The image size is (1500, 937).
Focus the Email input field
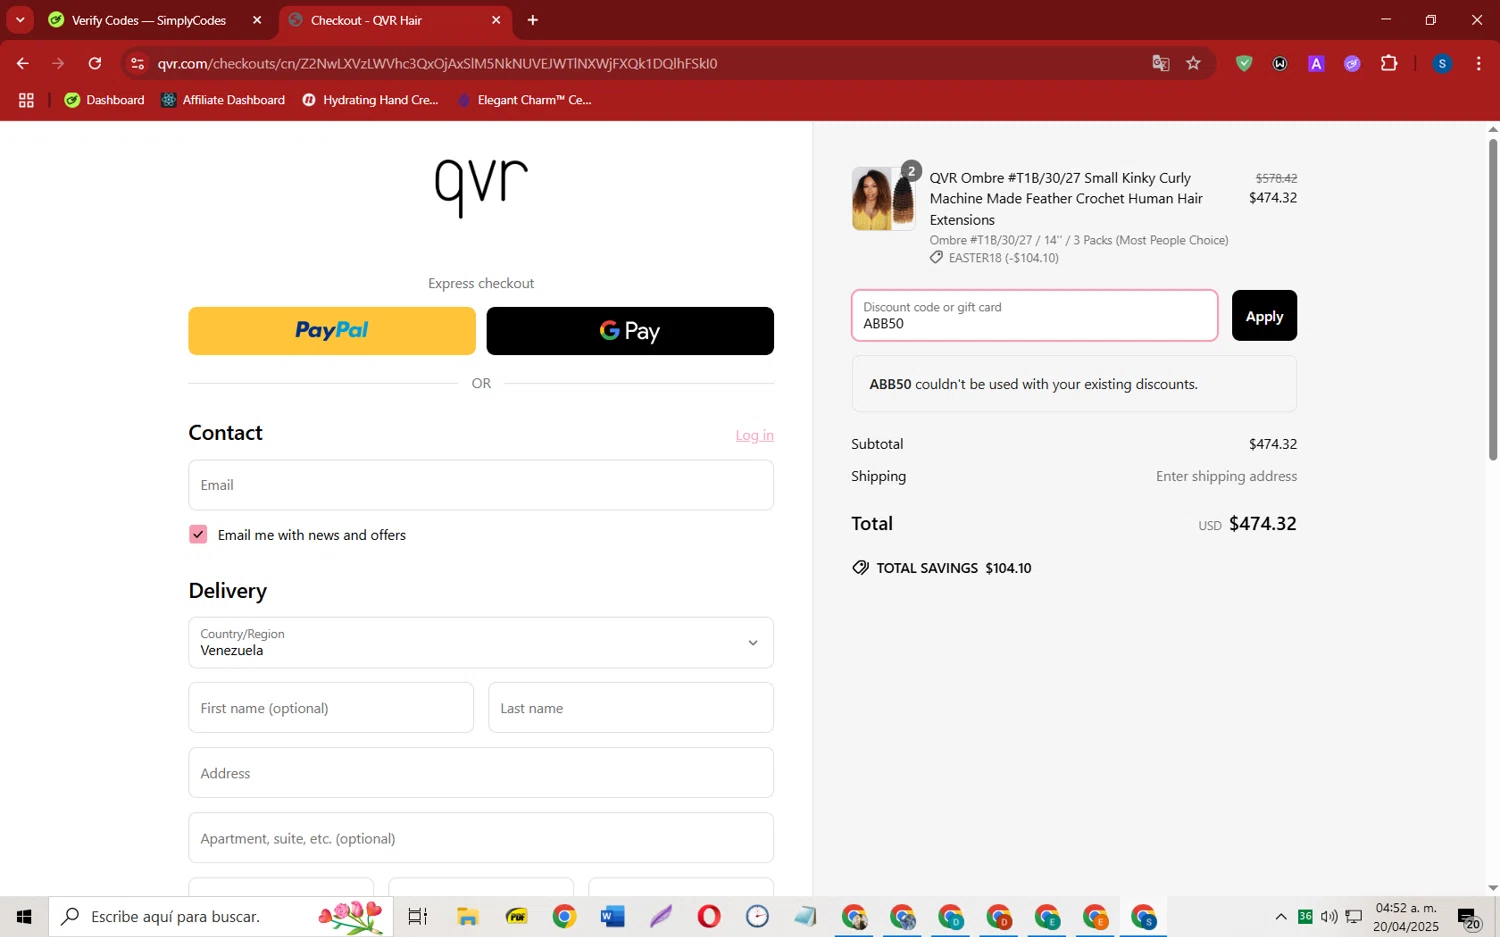481,485
